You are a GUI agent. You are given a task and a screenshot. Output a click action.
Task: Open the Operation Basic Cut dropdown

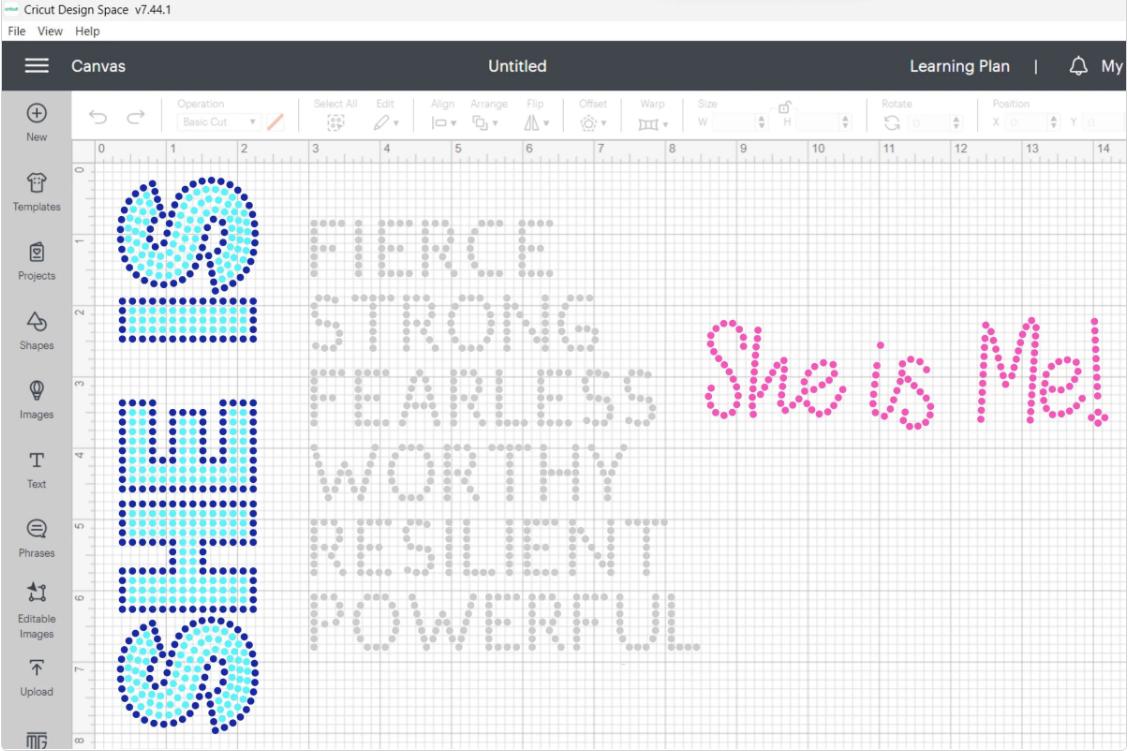(219, 122)
